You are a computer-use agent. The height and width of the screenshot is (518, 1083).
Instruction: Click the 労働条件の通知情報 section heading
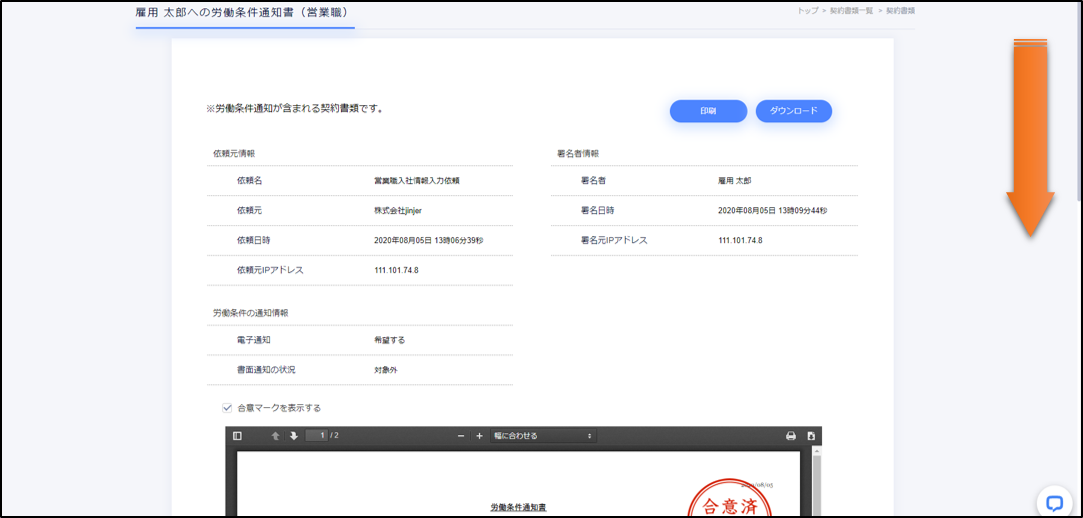point(250,313)
